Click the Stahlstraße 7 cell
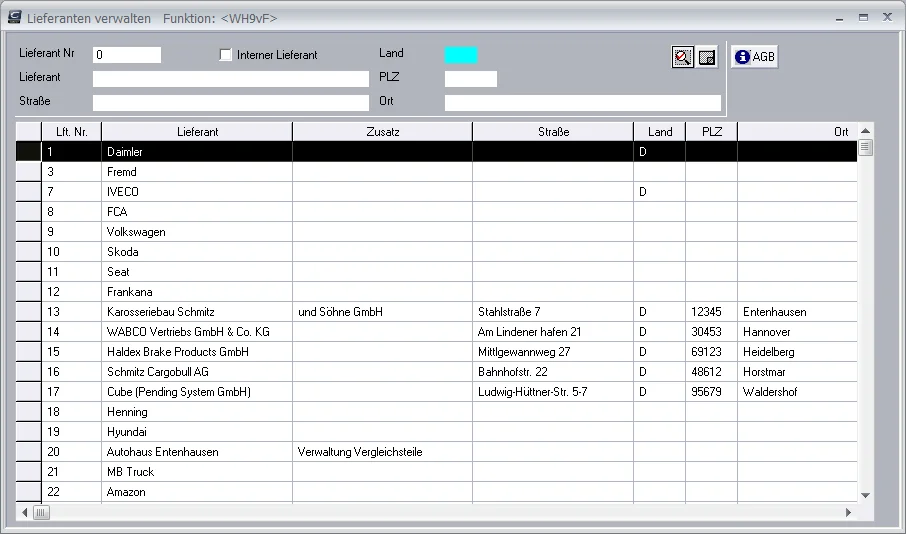The width and height of the screenshot is (906, 534). [x=553, y=312]
